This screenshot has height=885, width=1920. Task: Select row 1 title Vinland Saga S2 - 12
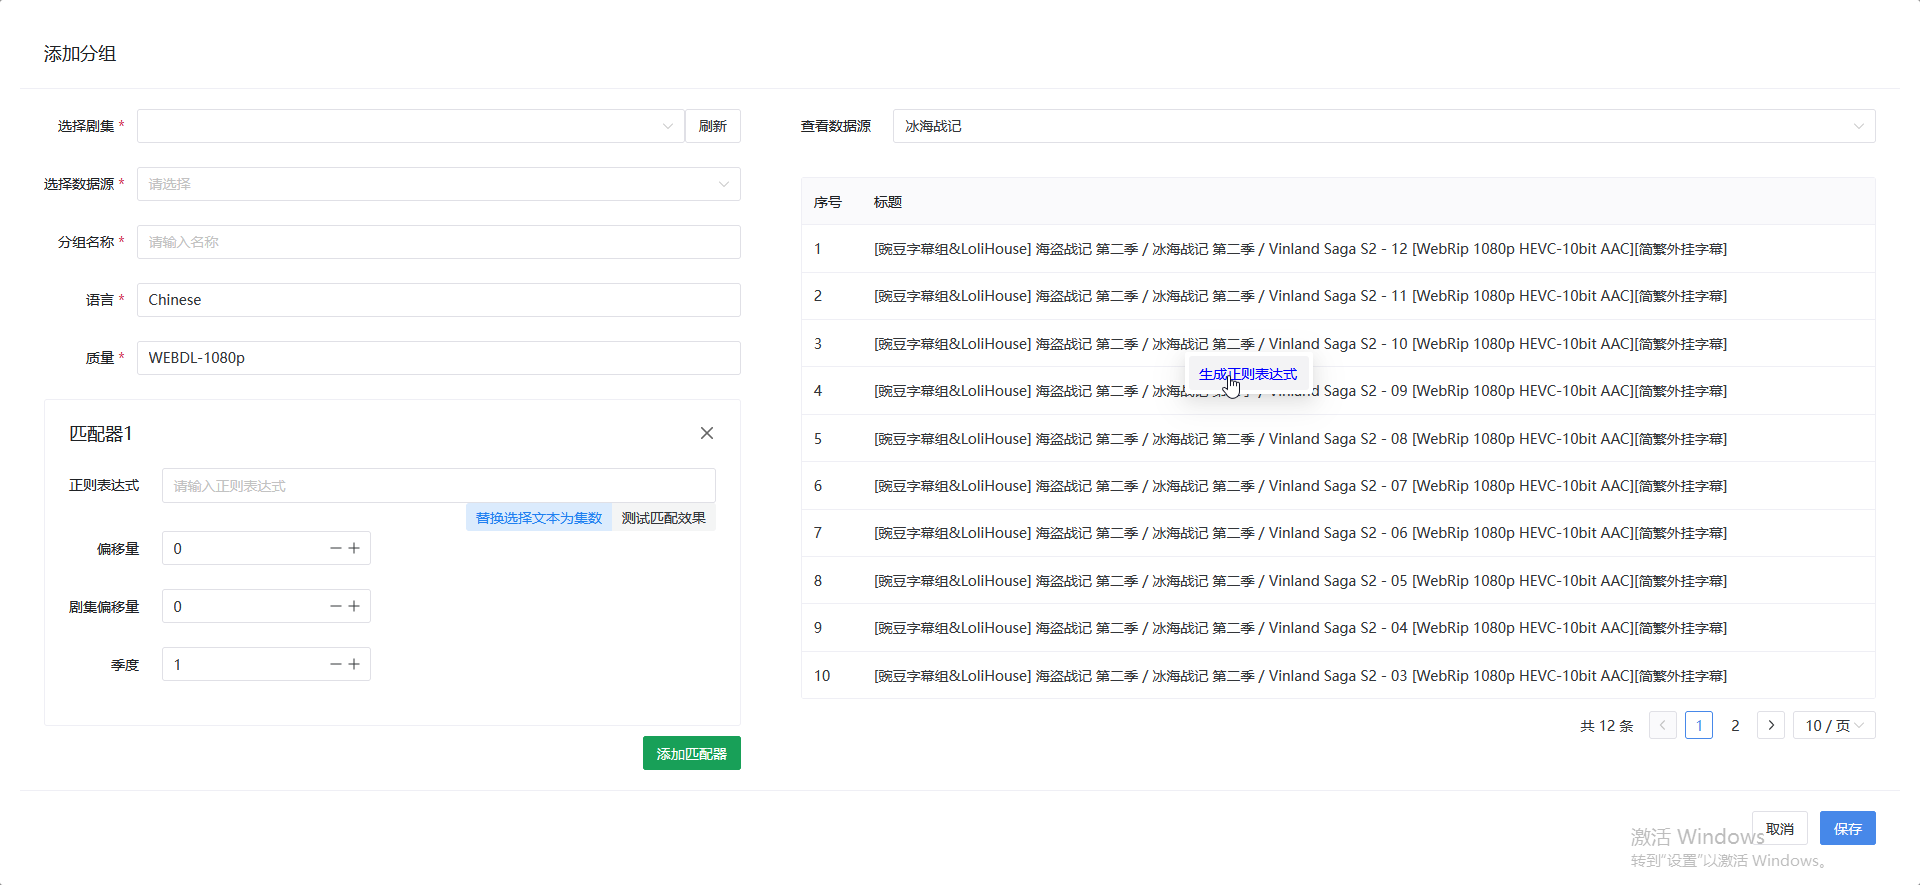[x=1300, y=249]
